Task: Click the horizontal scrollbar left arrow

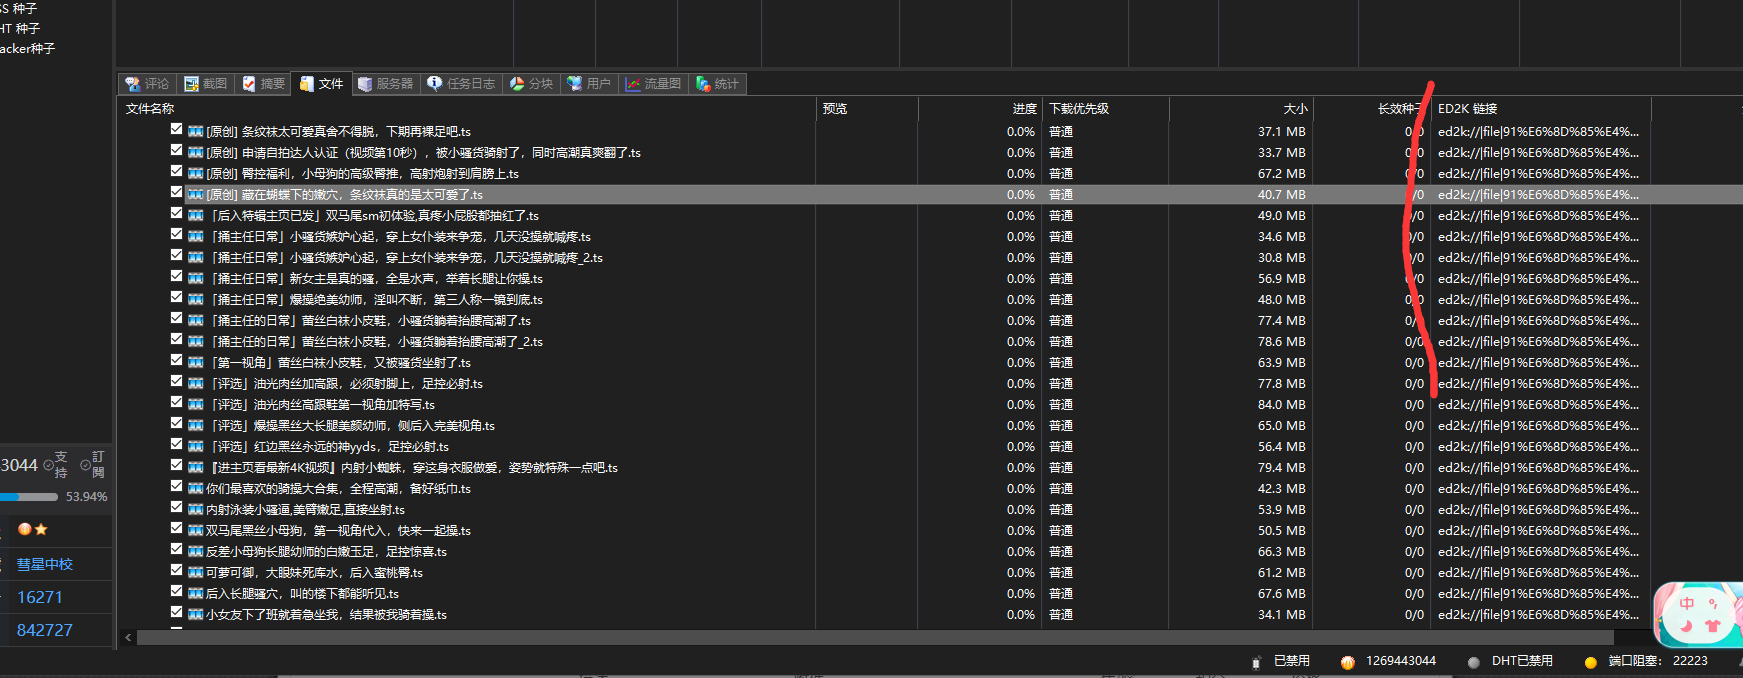Action: (x=128, y=637)
